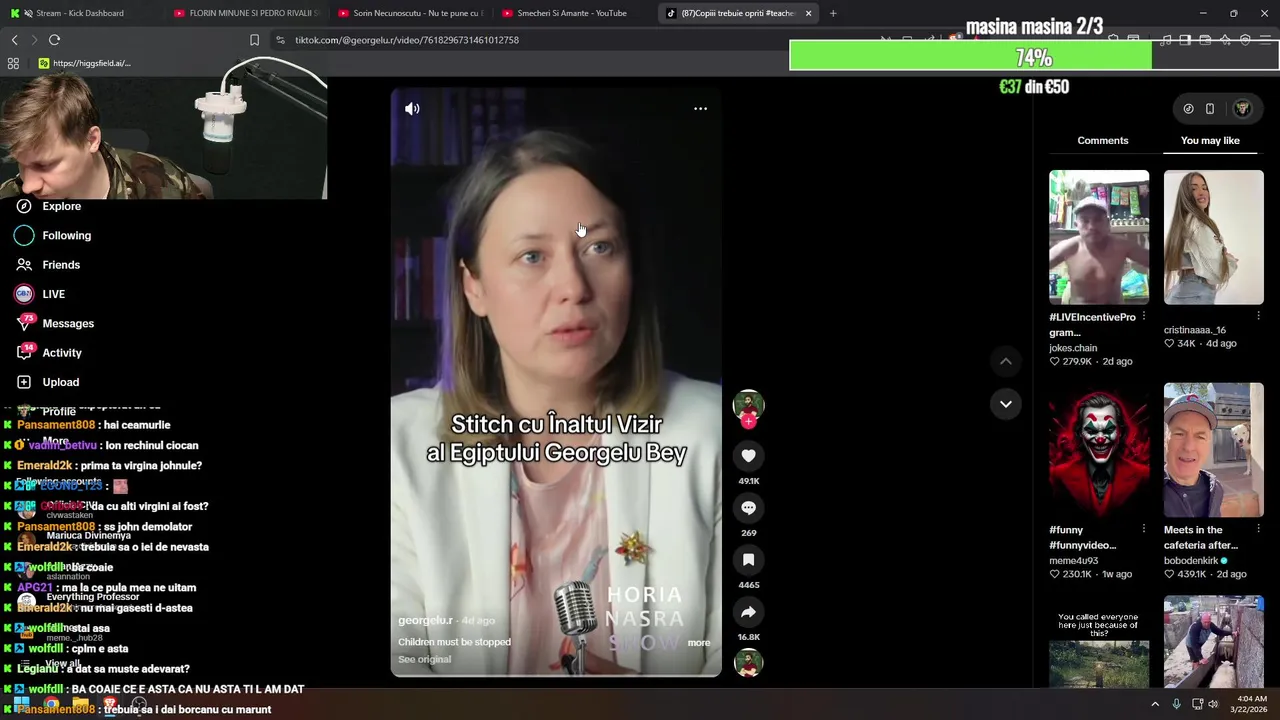This screenshot has width=1280, height=720.
Task: Switch to the You may like tab
Action: [1210, 141]
